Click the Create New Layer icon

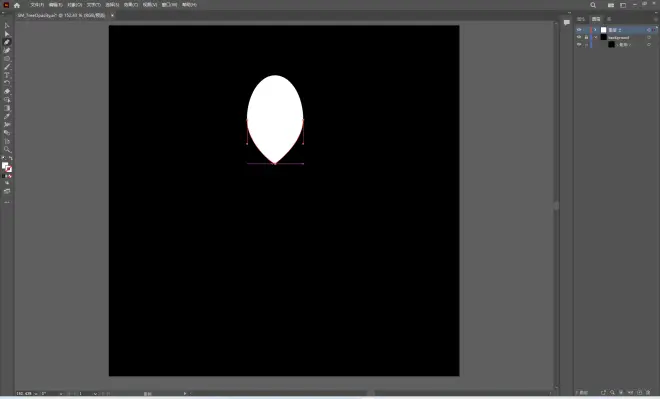639,392
